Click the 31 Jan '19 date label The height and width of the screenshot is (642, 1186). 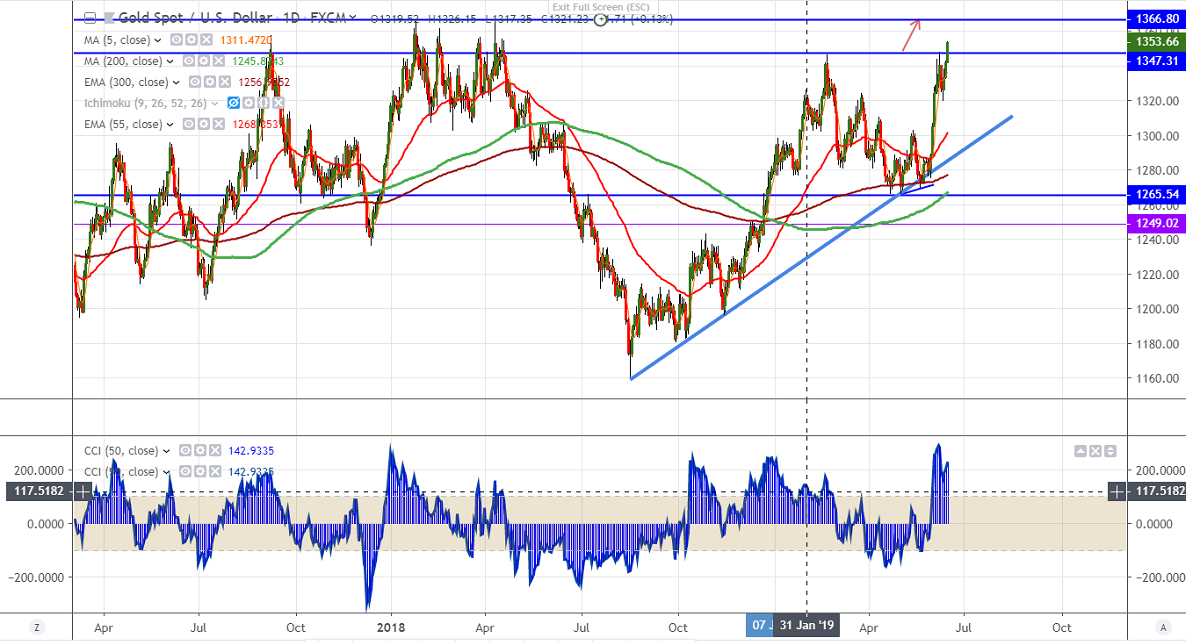coord(806,625)
